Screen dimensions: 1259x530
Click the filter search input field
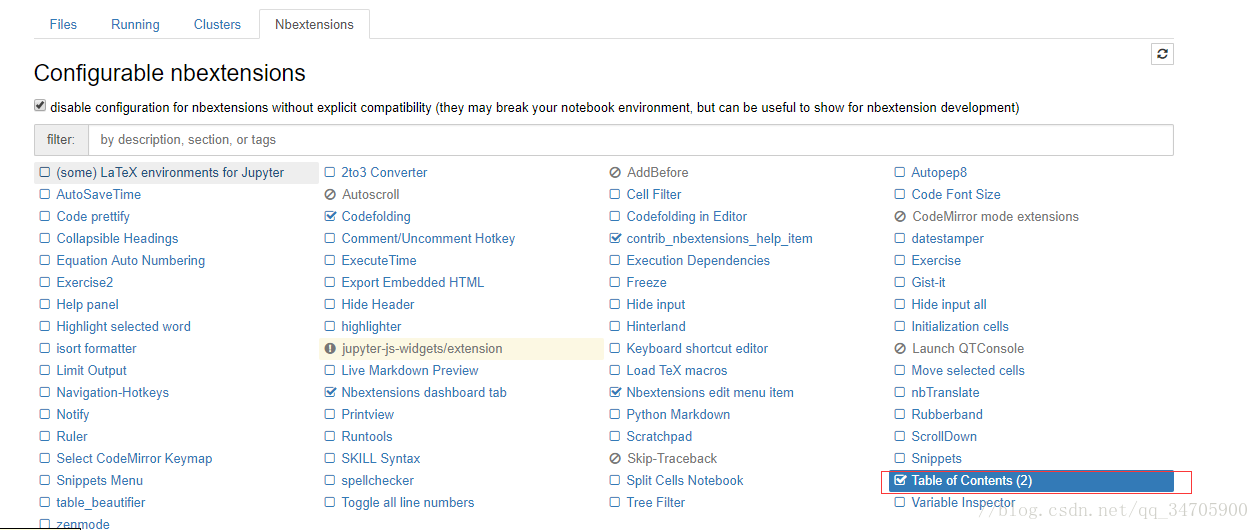pyautogui.click(x=630, y=140)
